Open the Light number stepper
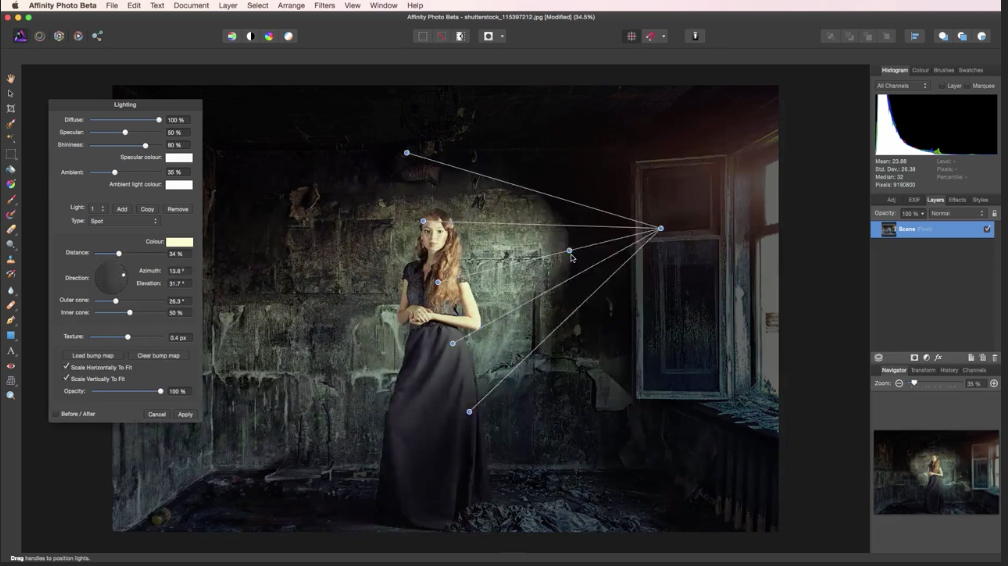 coord(98,208)
